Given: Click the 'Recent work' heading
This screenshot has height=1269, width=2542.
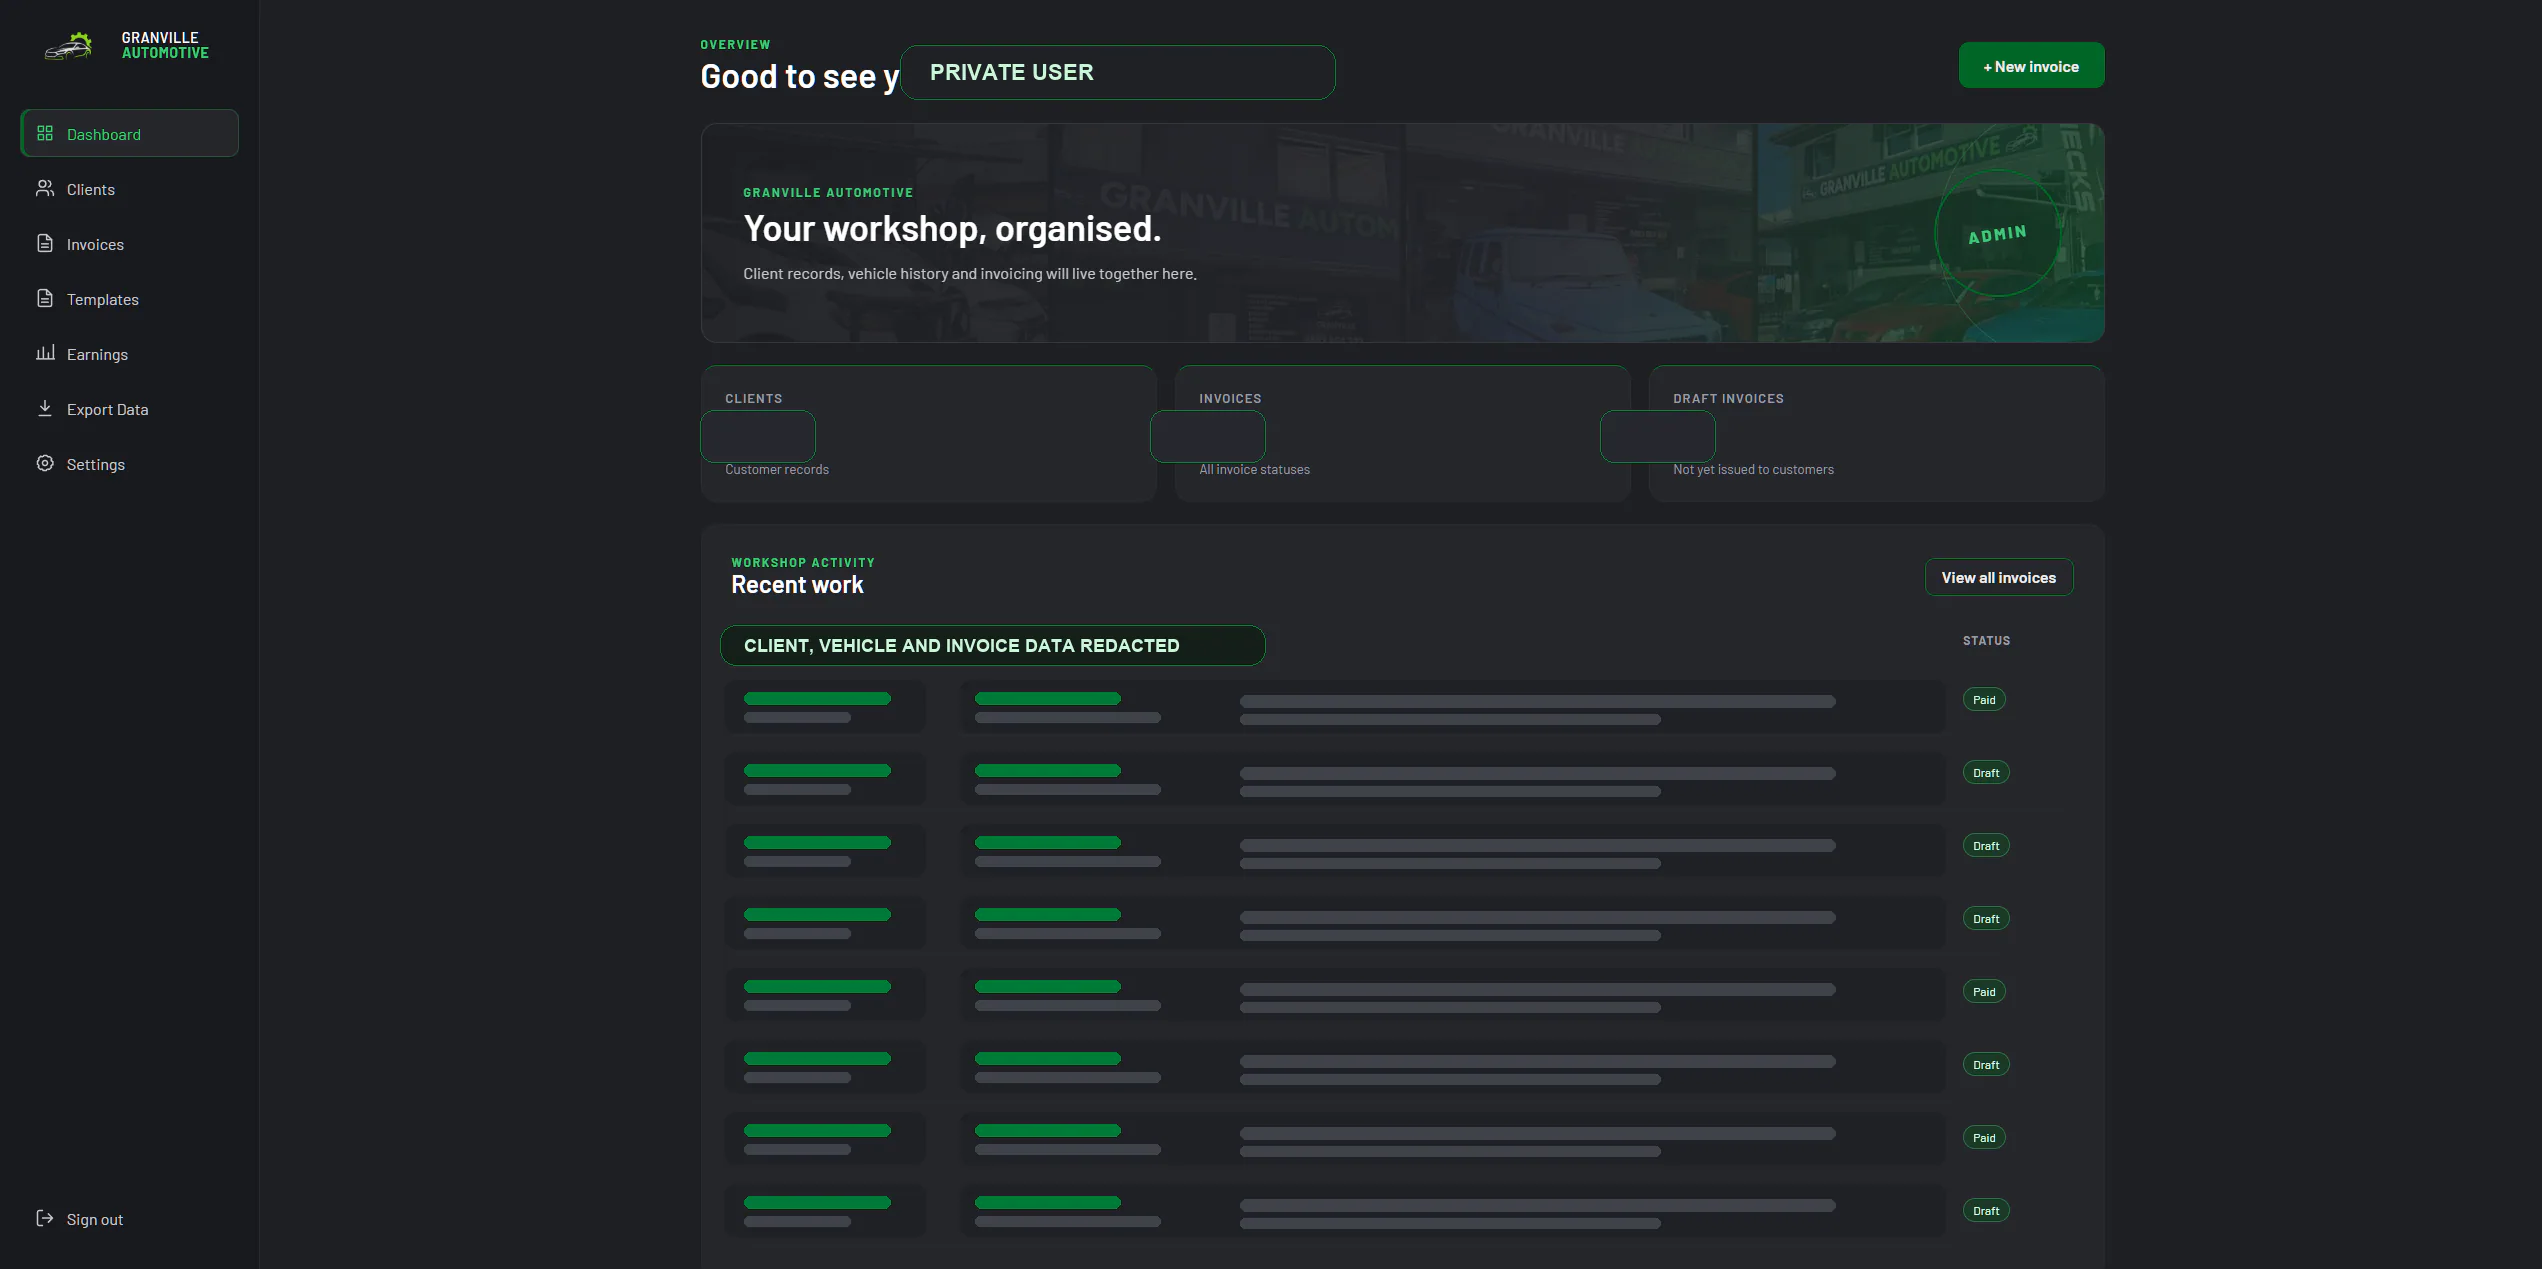Looking at the screenshot, I should tap(797, 585).
